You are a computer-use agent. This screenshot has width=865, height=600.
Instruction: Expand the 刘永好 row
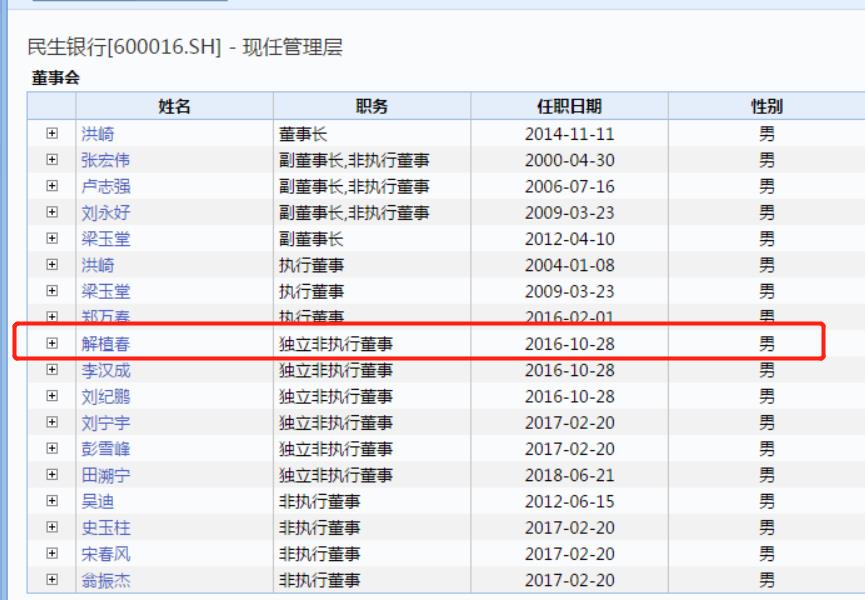pyautogui.click(x=52, y=212)
